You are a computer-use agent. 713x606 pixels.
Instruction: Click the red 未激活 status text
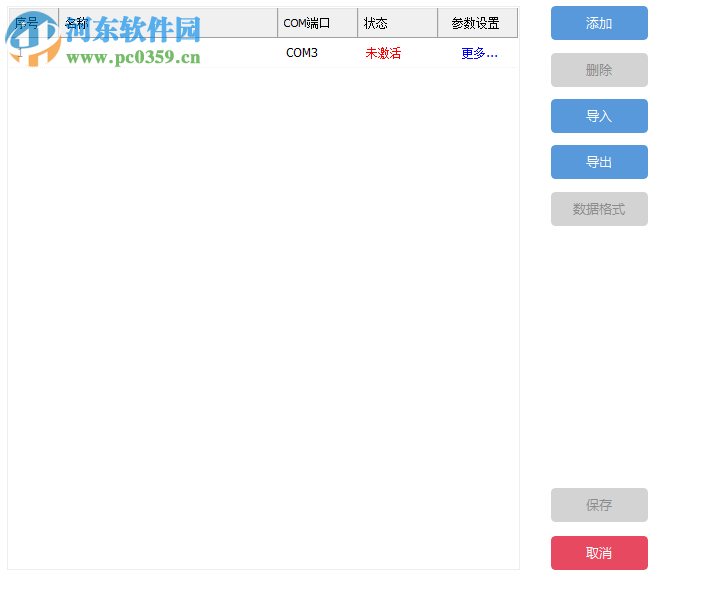point(383,53)
